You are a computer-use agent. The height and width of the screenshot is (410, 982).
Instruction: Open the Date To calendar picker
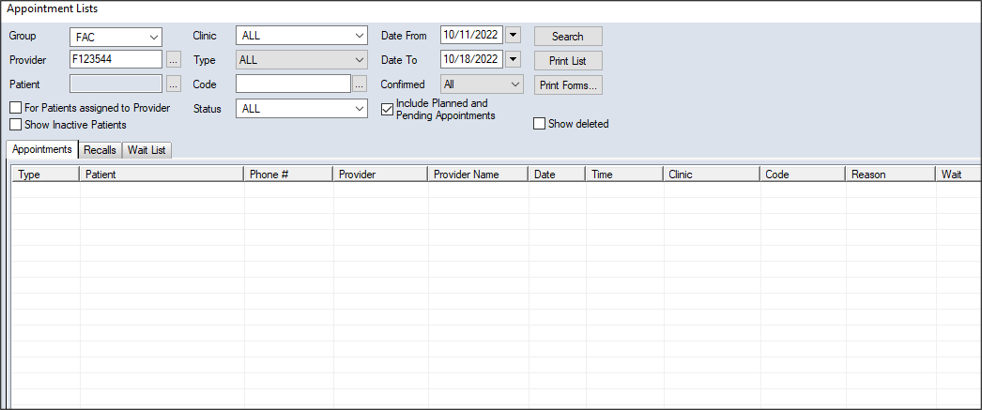point(513,60)
